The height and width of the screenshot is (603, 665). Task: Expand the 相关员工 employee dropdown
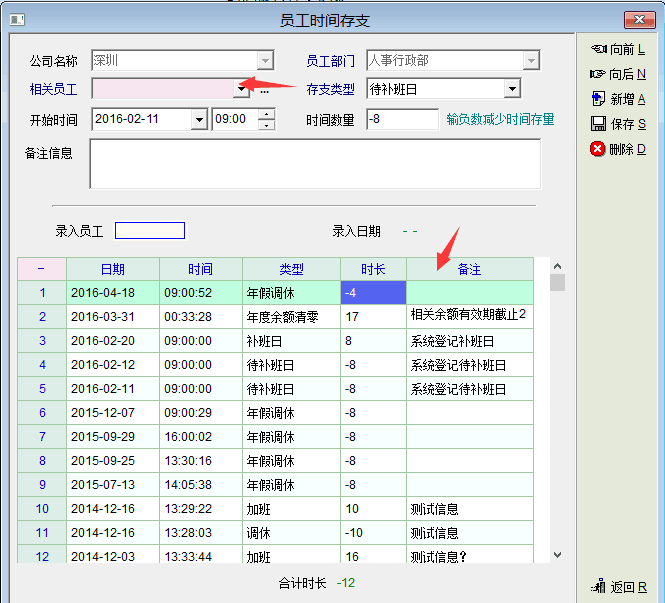click(241, 89)
